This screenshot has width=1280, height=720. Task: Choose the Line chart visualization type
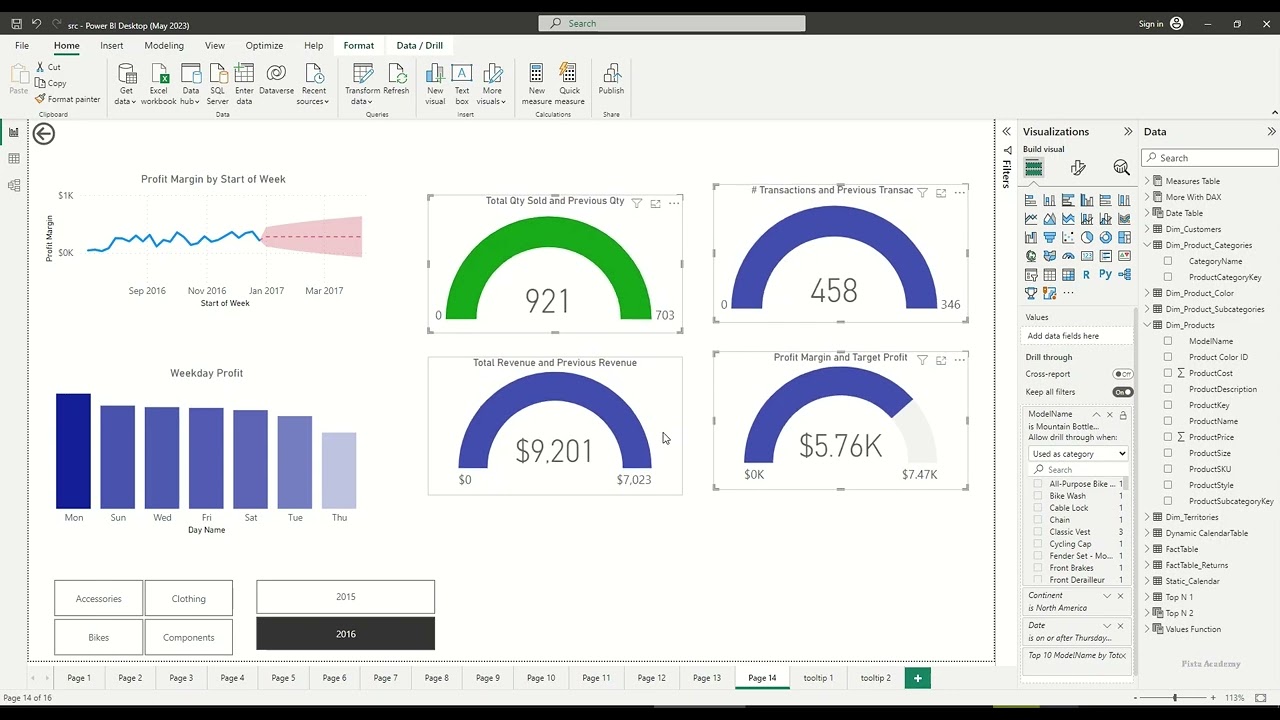coord(1031,219)
